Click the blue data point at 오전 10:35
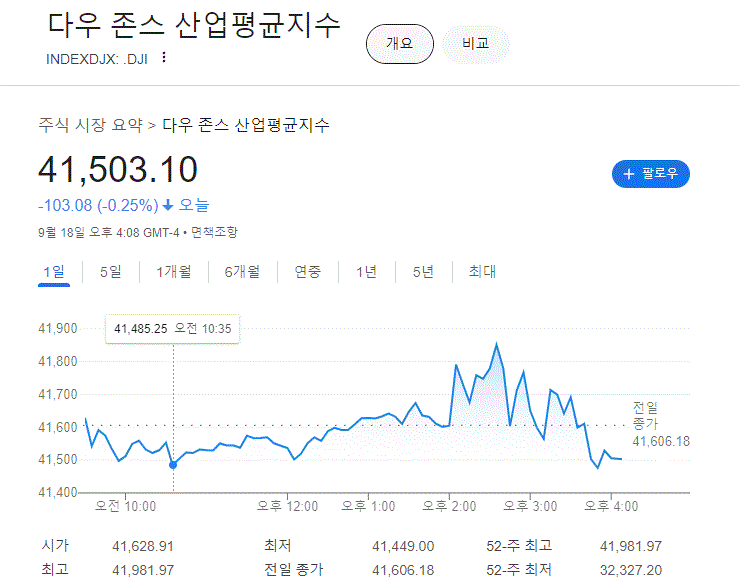 pyautogui.click(x=173, y=464)
